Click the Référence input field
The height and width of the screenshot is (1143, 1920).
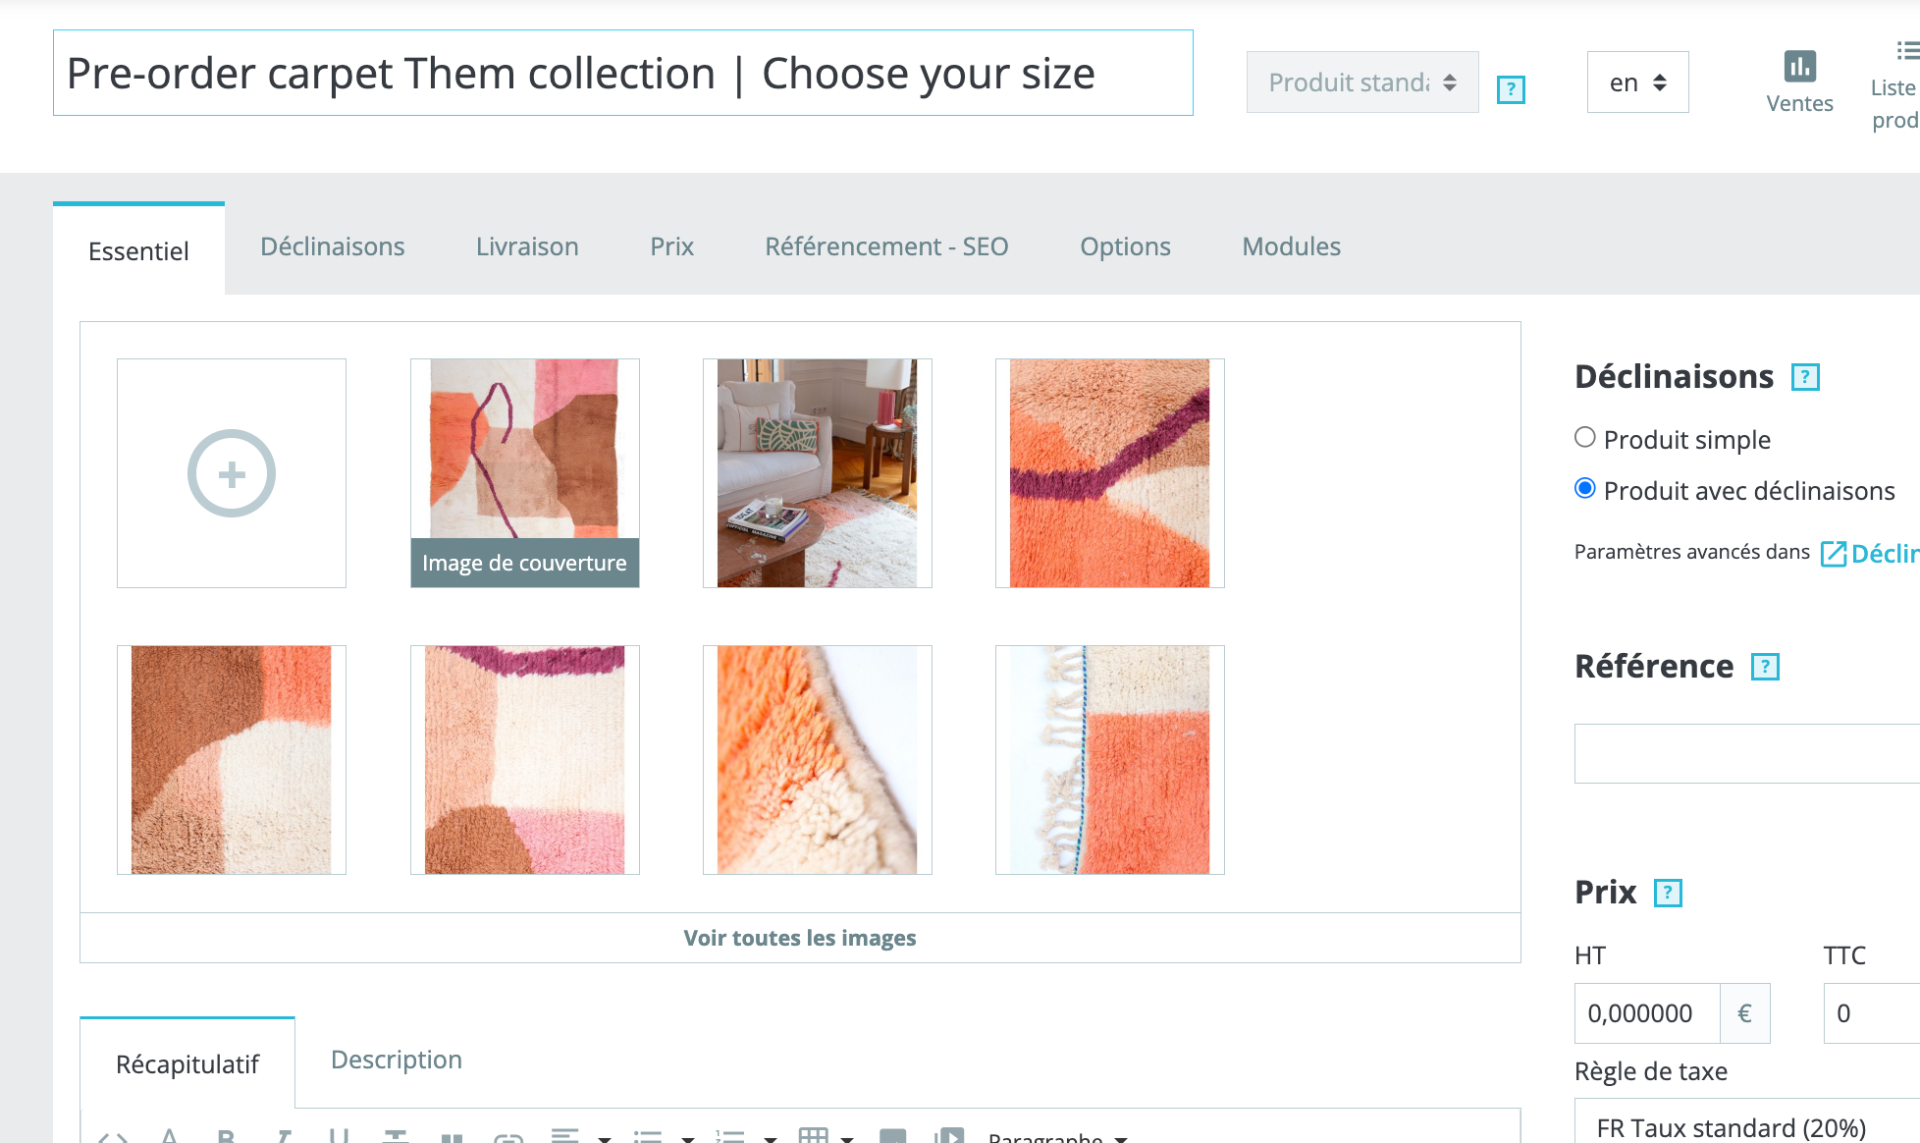(x=1747, y=753)
